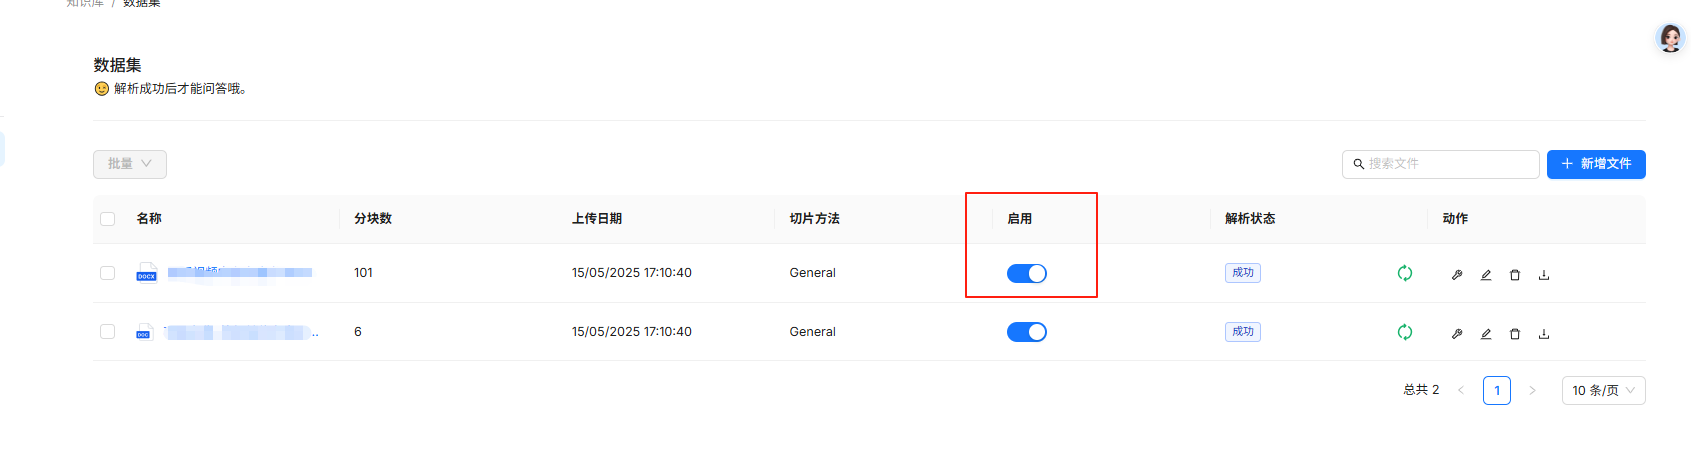Viewport: 1691px width, 471px height.
Task: Click the 上传日期 column header
Action: pos(597,219)
